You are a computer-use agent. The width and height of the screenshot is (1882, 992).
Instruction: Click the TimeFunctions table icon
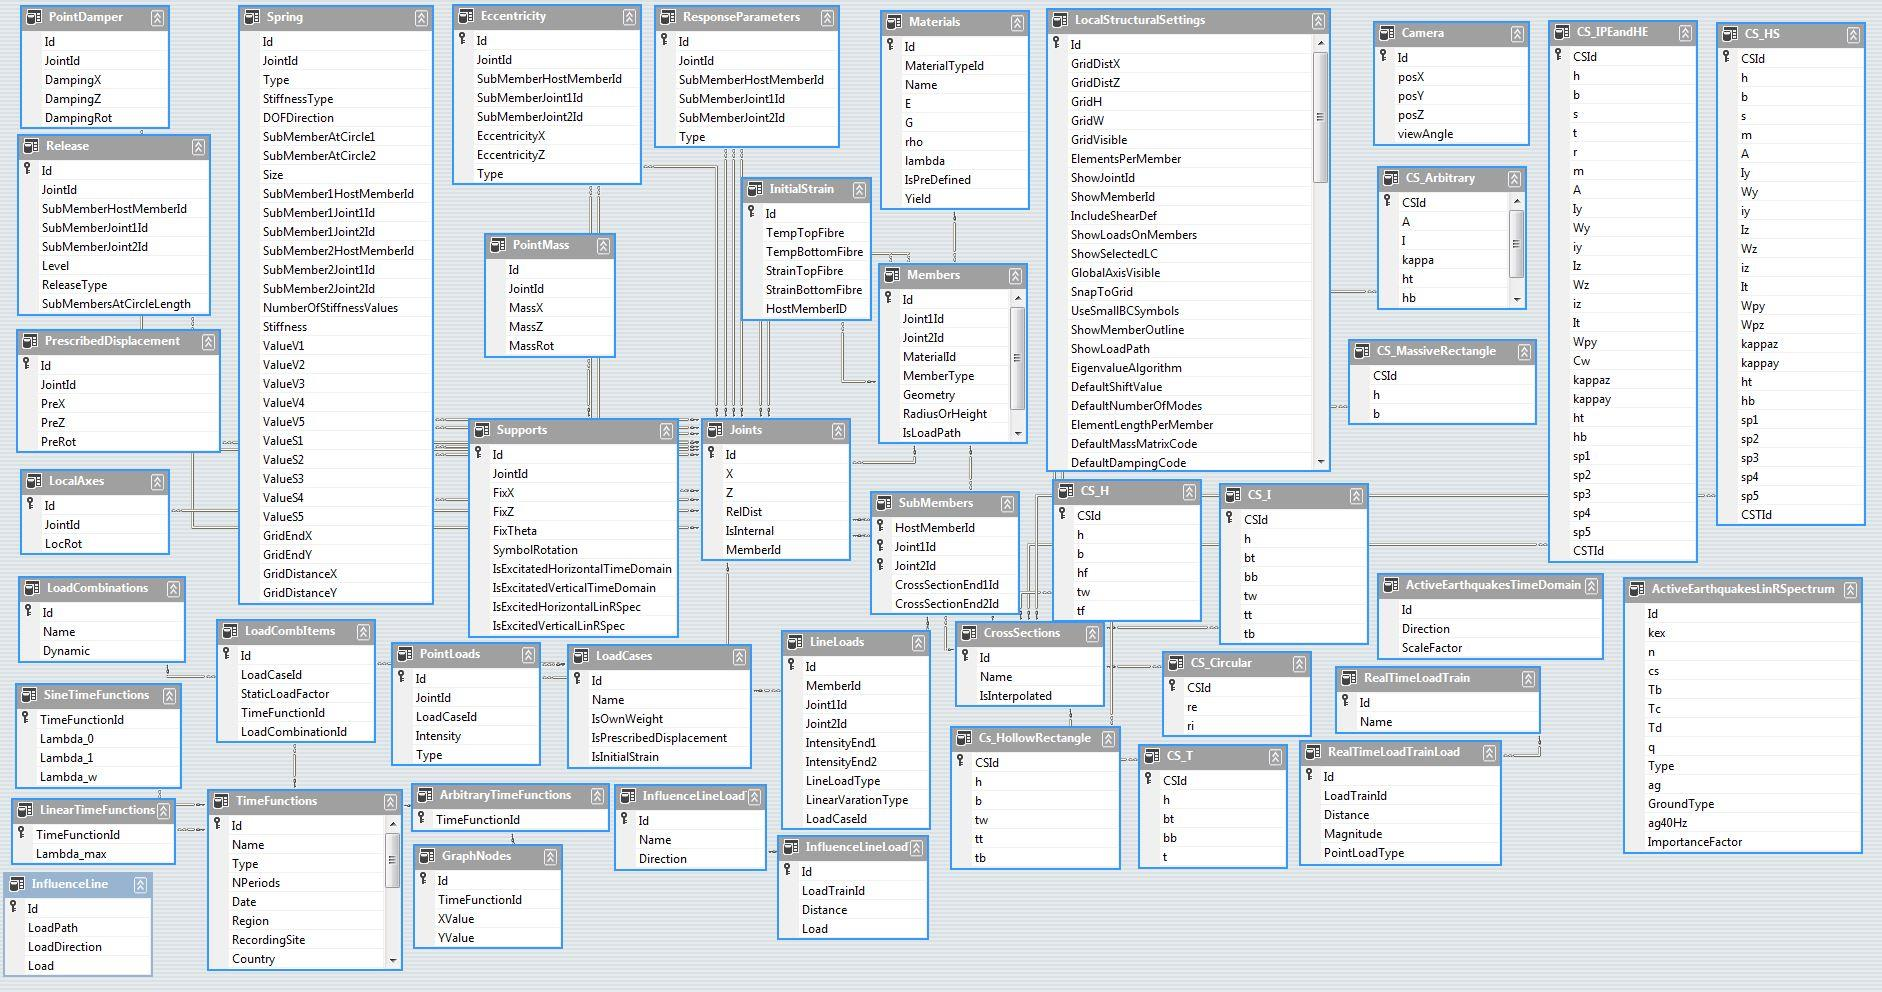[221, 802]
